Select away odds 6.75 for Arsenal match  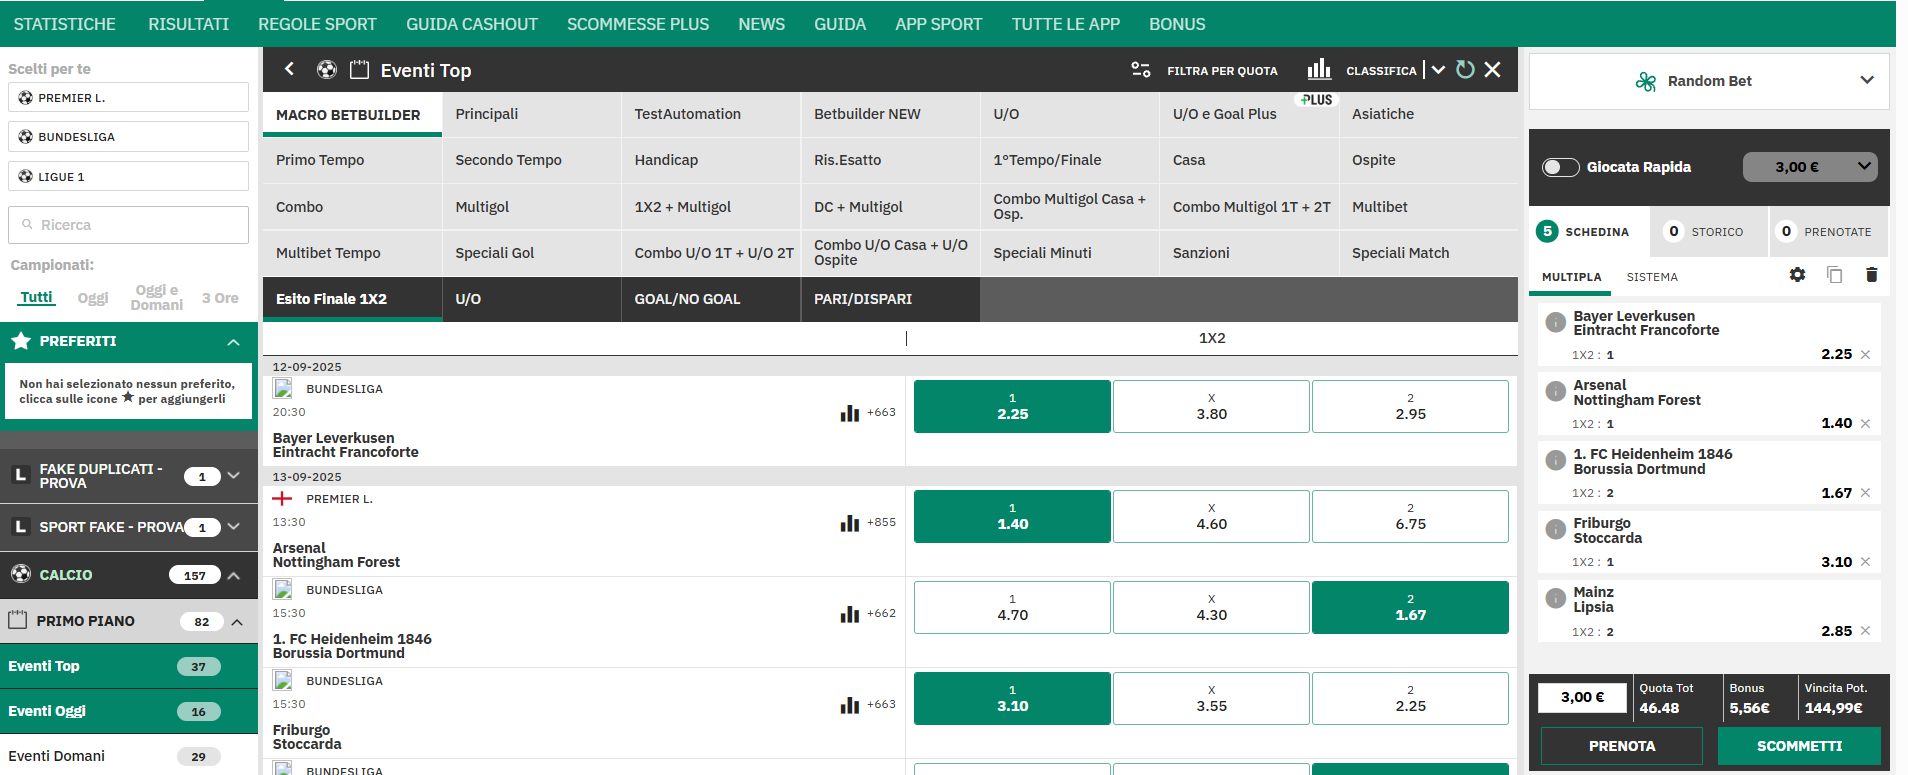point(1410,516)
